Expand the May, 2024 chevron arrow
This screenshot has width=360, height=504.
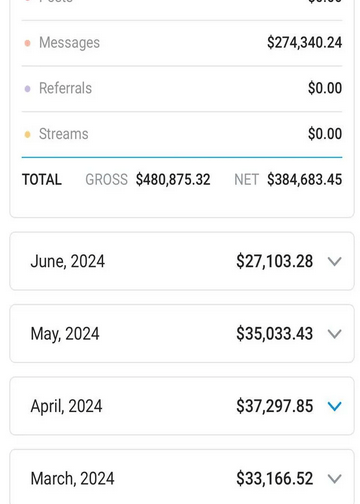pos(334,334)
